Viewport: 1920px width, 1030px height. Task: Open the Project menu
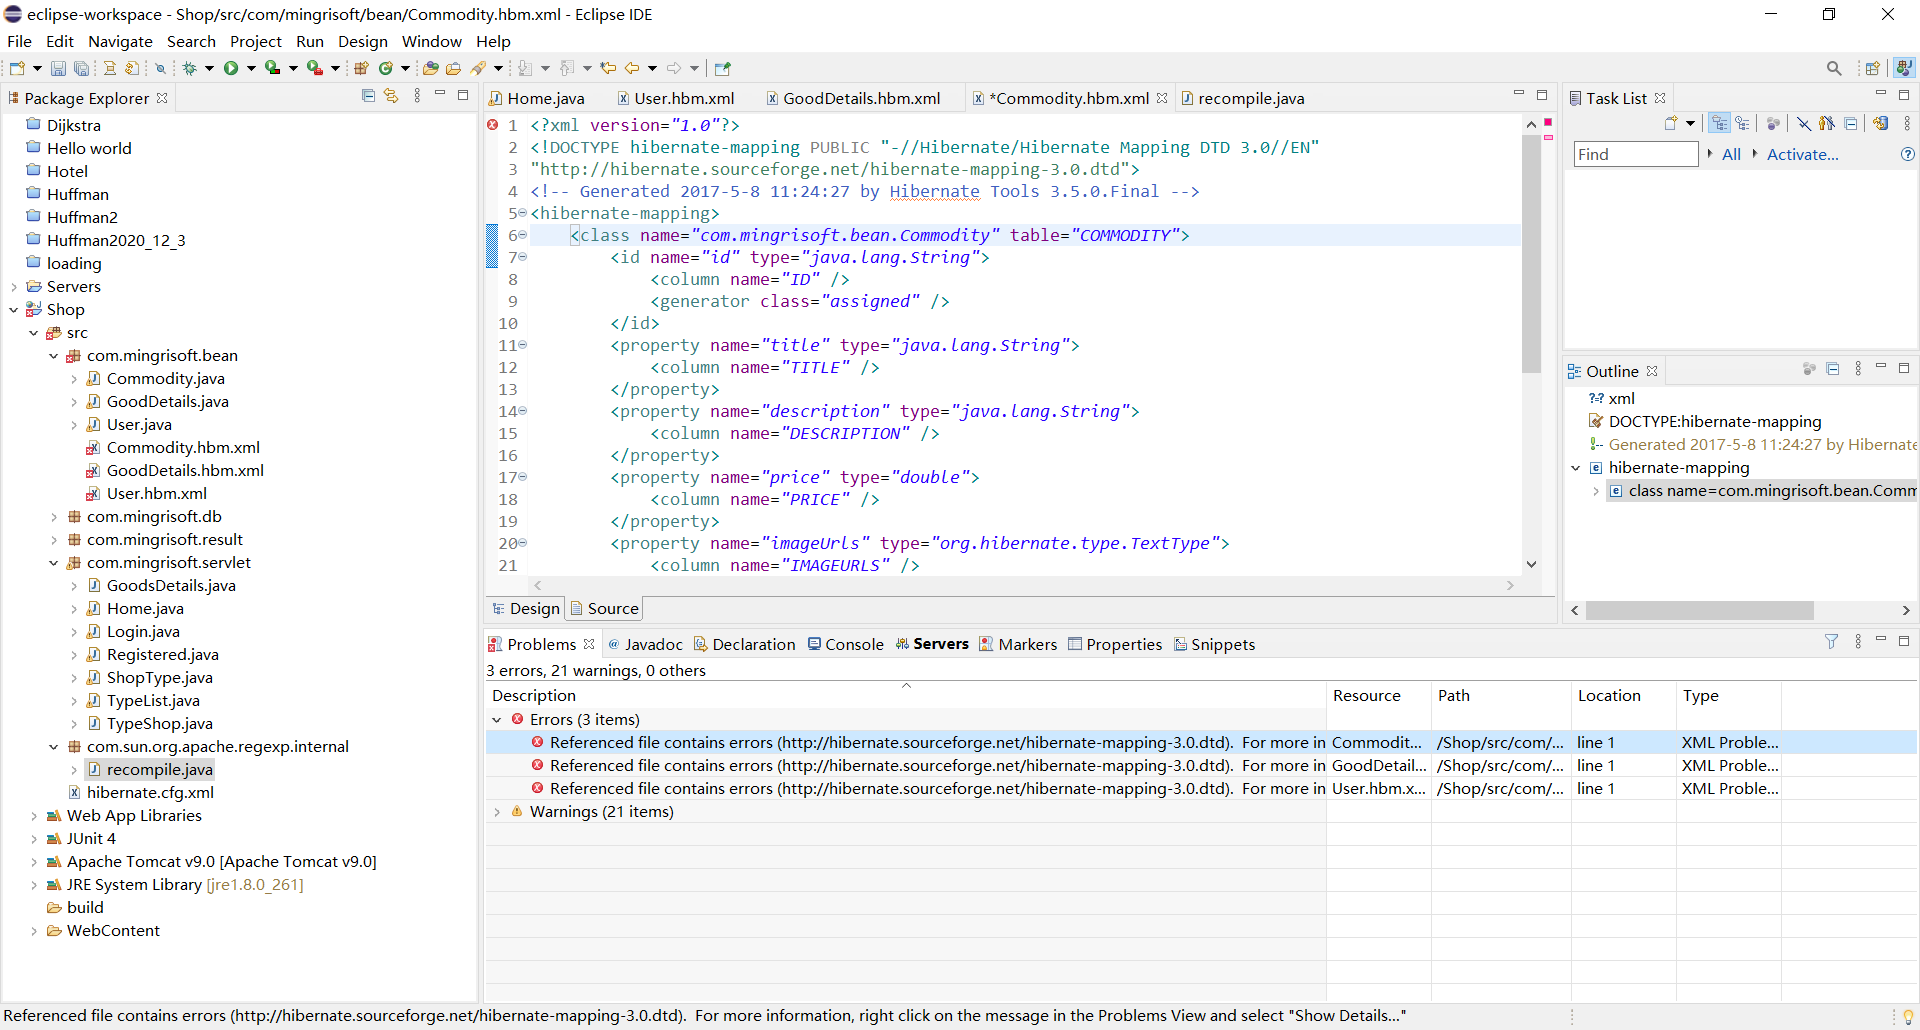point(256,41)
